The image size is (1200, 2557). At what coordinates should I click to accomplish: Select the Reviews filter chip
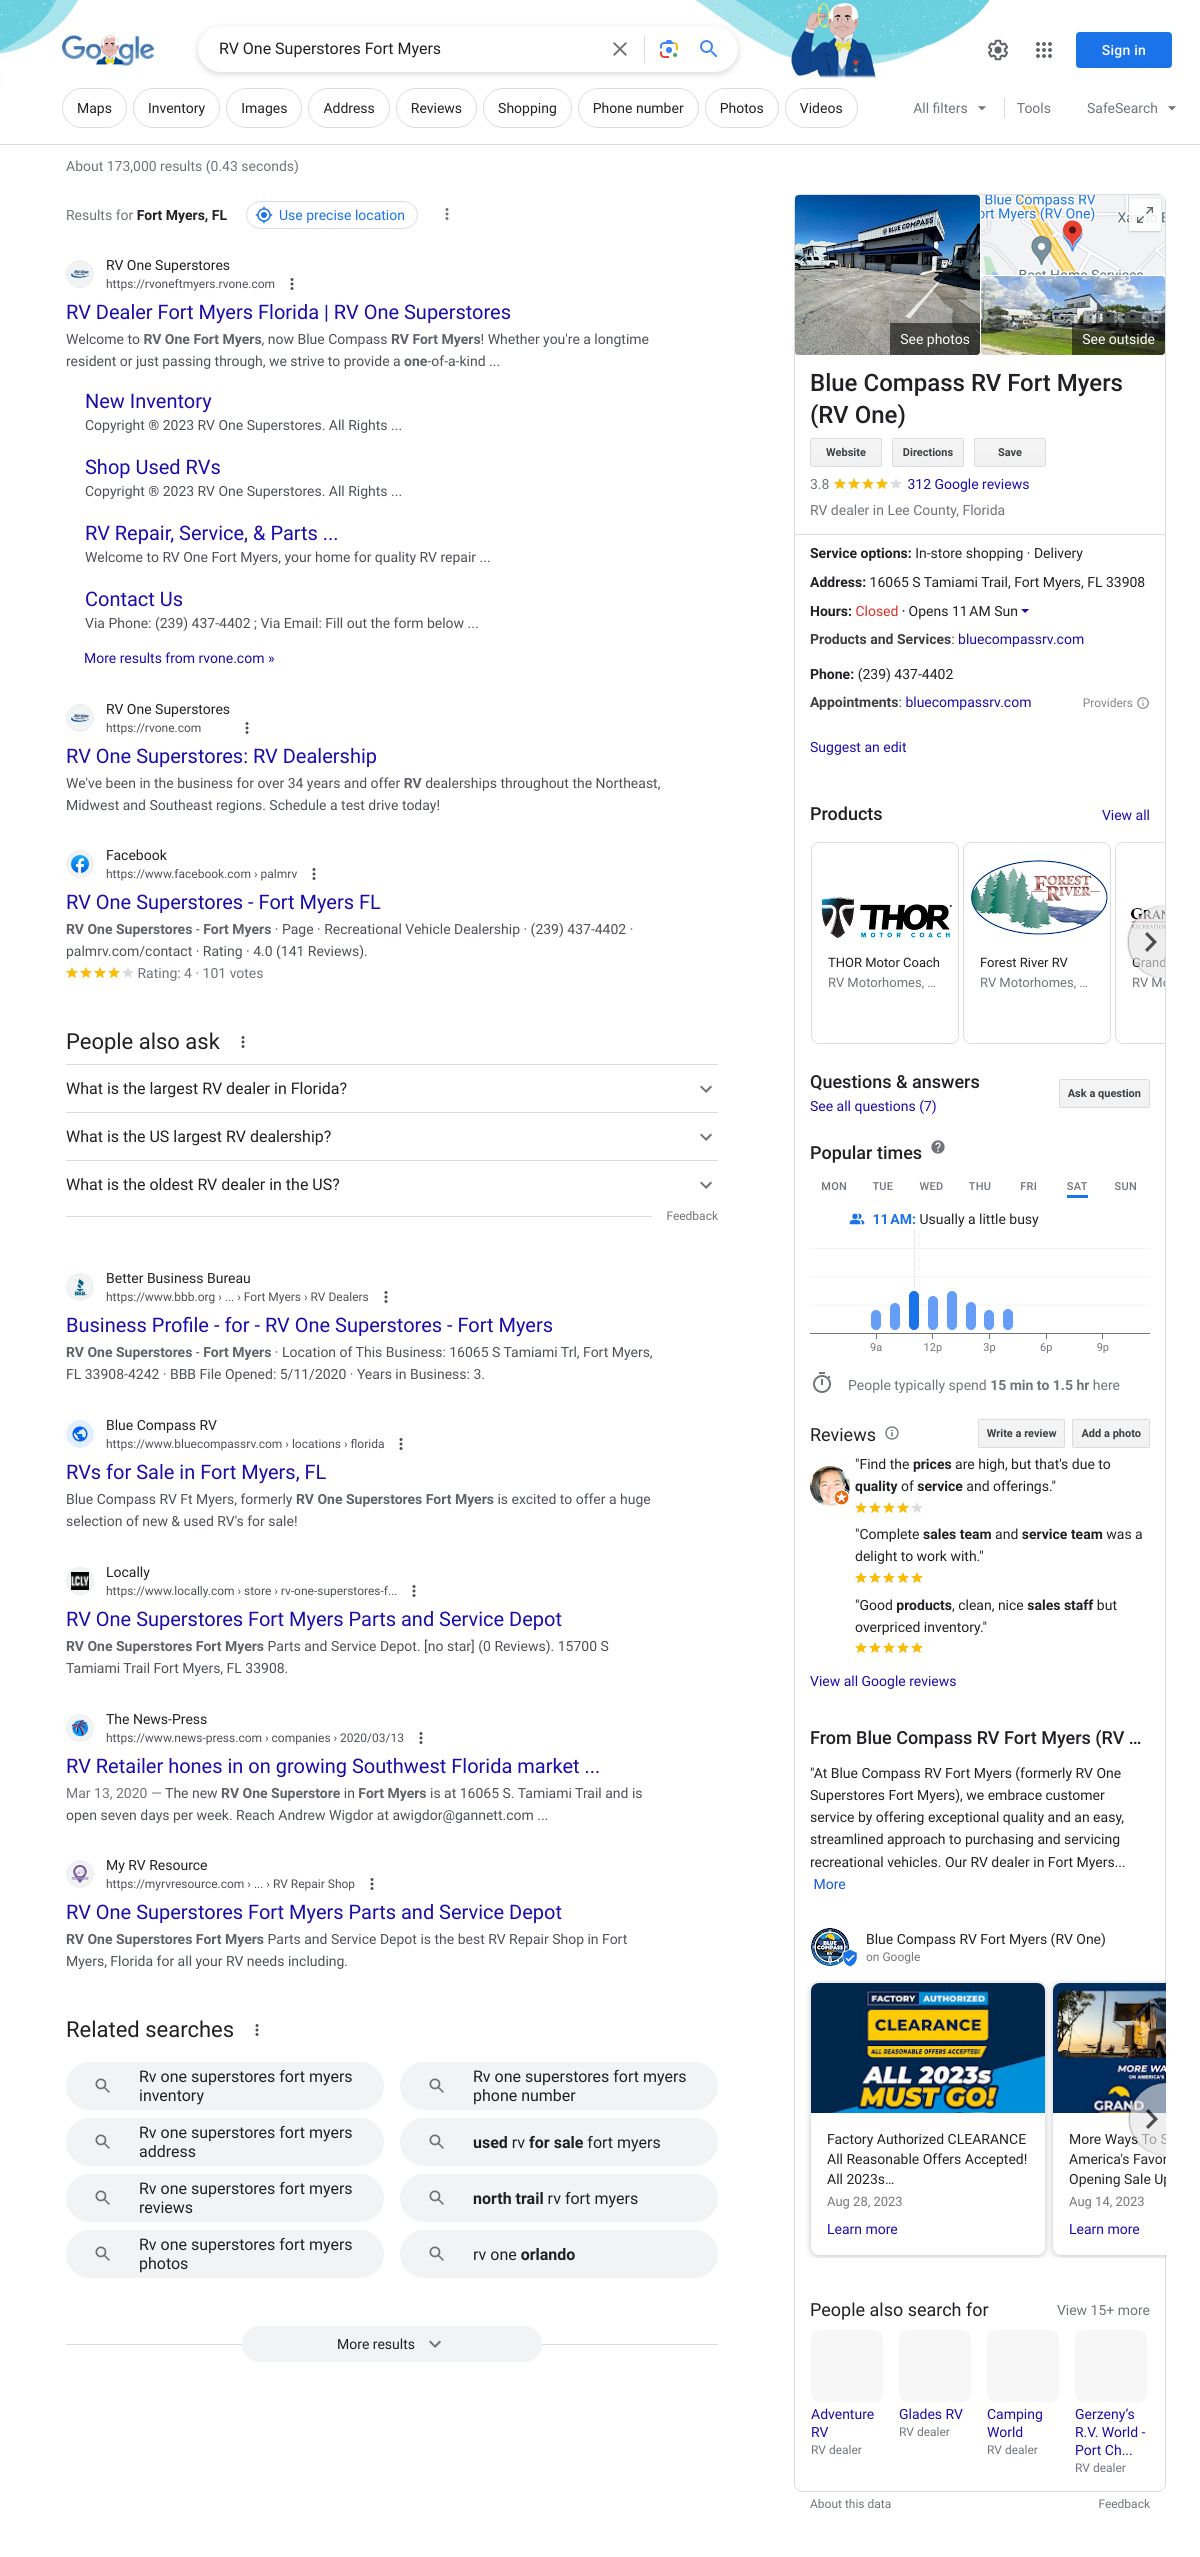436,108
